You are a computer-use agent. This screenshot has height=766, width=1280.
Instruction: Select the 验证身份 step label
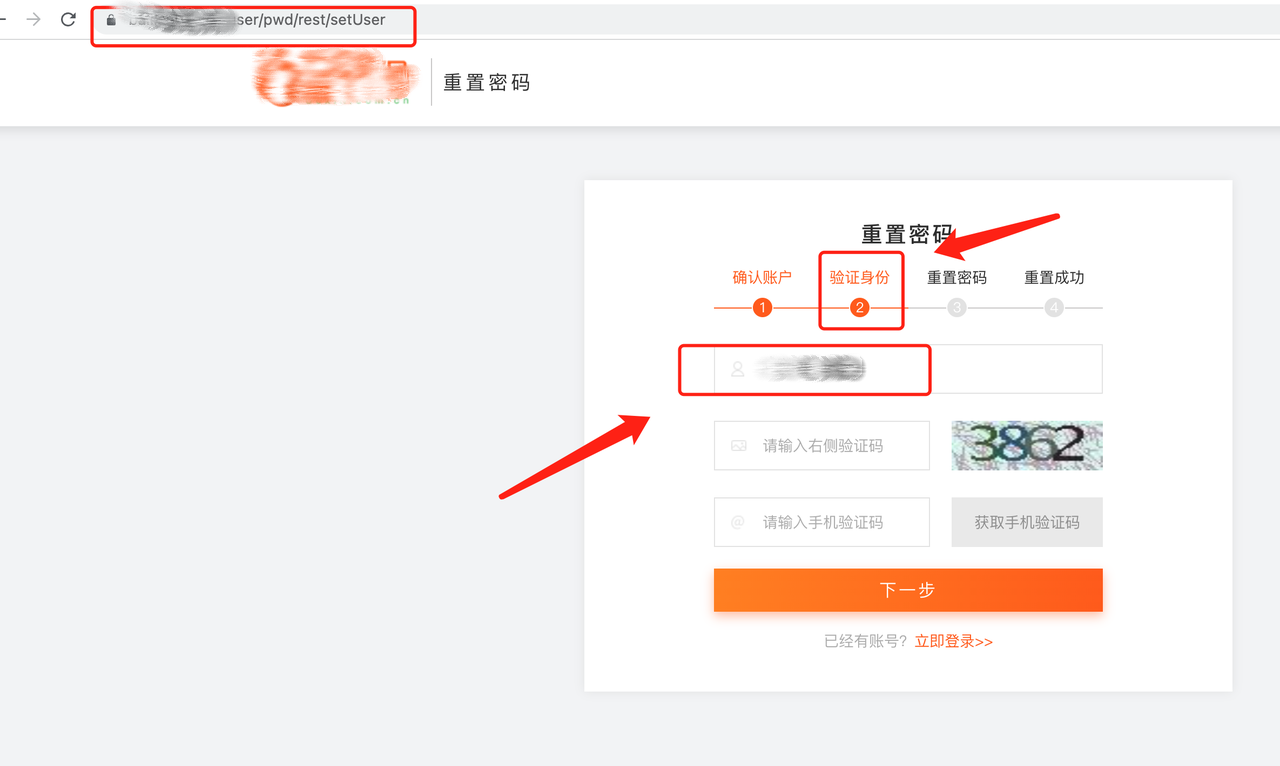[859, 278]
